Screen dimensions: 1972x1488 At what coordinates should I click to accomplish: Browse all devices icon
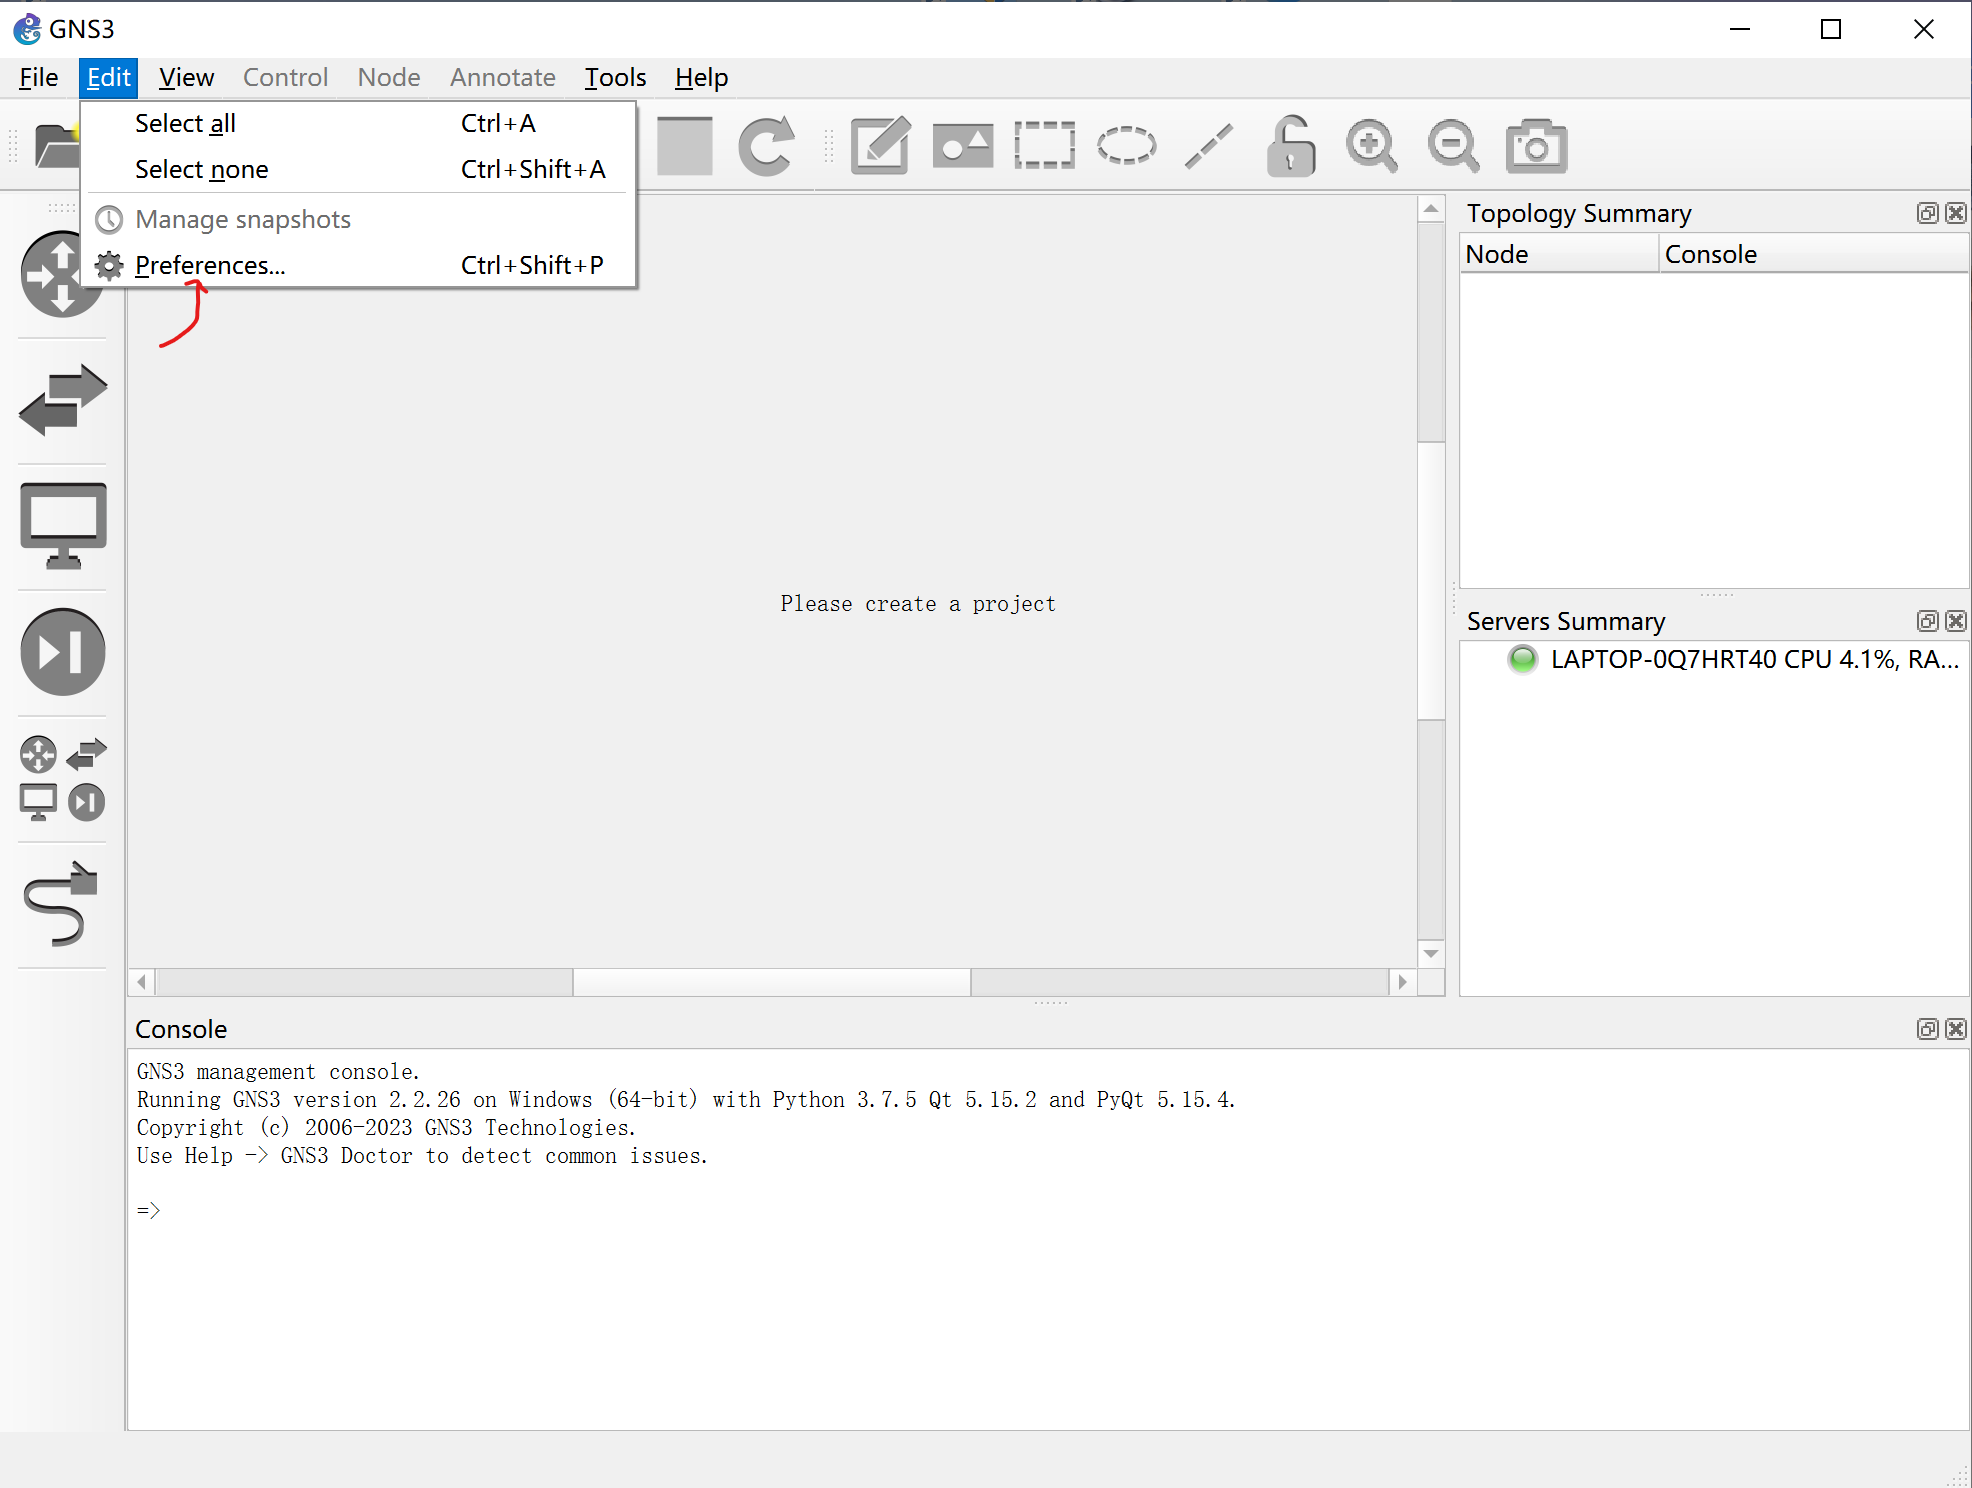[62, 778]
